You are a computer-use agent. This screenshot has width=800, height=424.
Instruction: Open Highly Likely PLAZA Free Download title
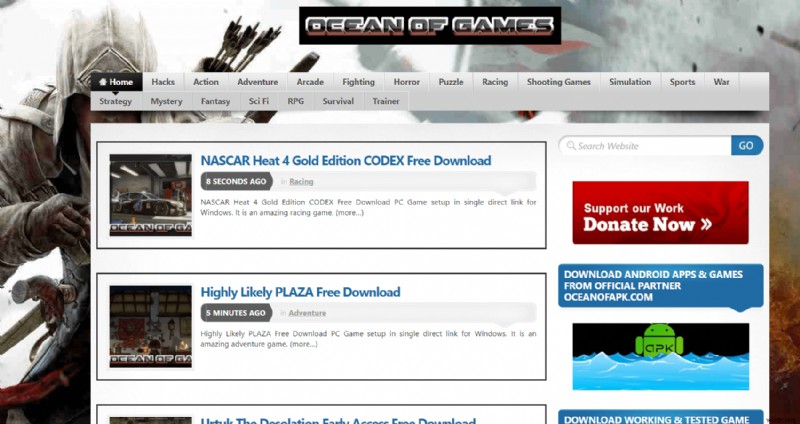click(x=300, y=292)
